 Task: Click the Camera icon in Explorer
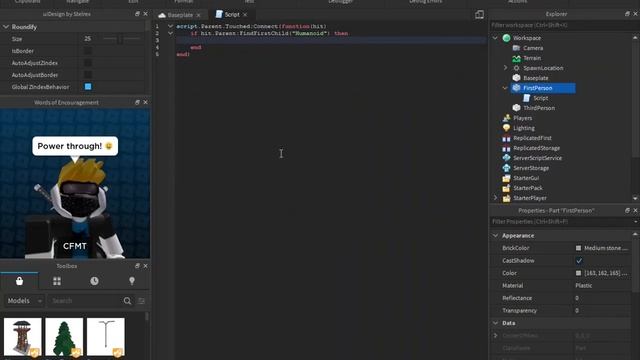516,48
